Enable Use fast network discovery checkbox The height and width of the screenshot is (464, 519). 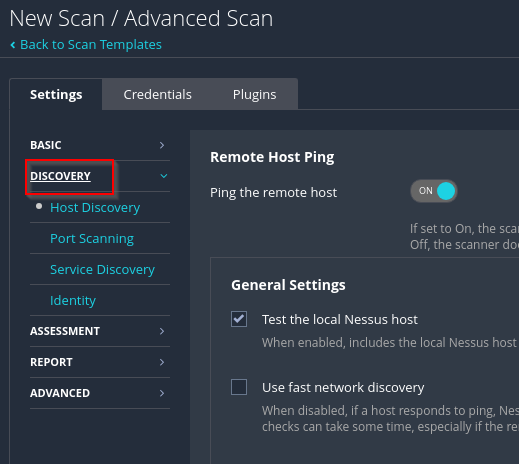[x=239, y=387]
